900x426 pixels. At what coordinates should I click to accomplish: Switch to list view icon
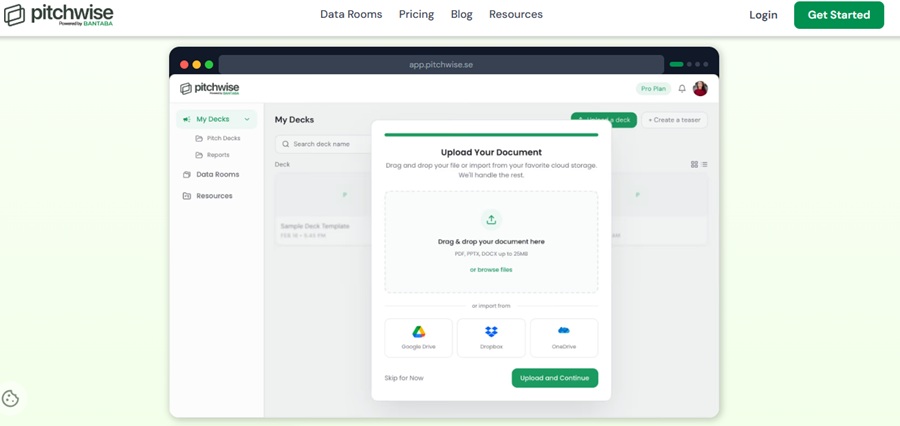tap(704, 164)
